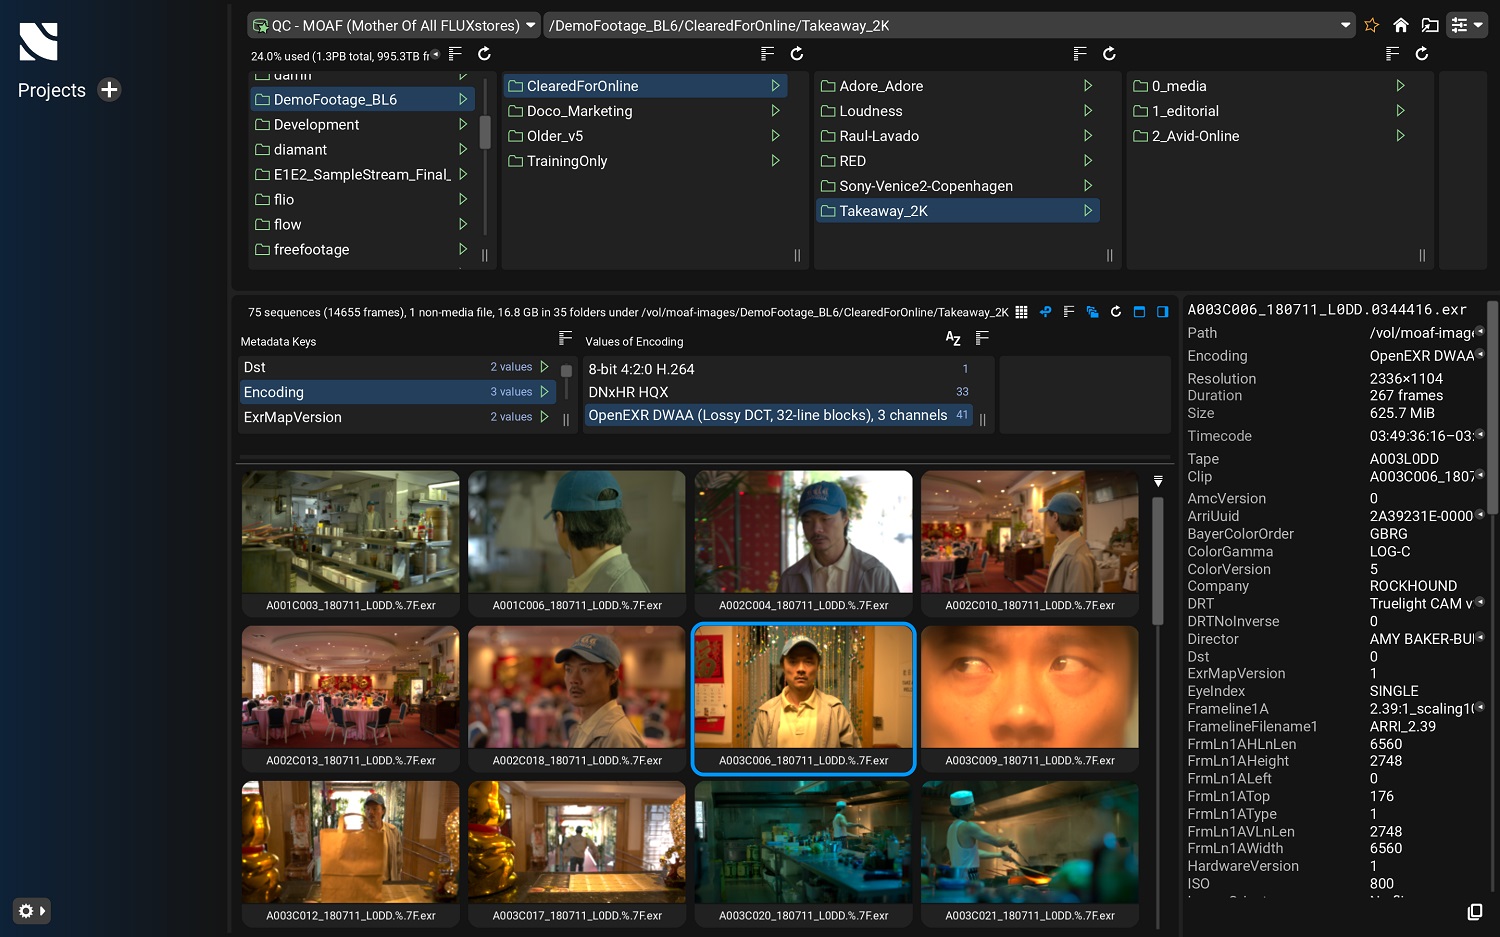Sort the second folder column

pos(768,54)
